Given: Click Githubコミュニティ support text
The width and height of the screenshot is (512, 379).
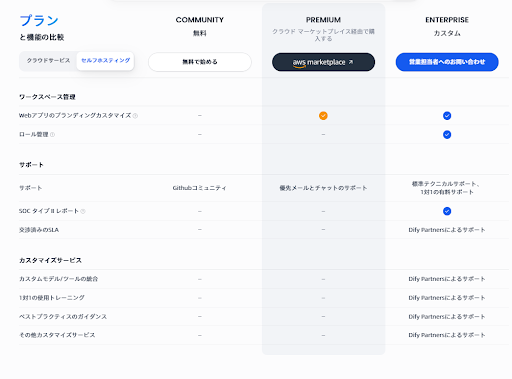Looking at the screenshot, I should click(x=199, y=188).
